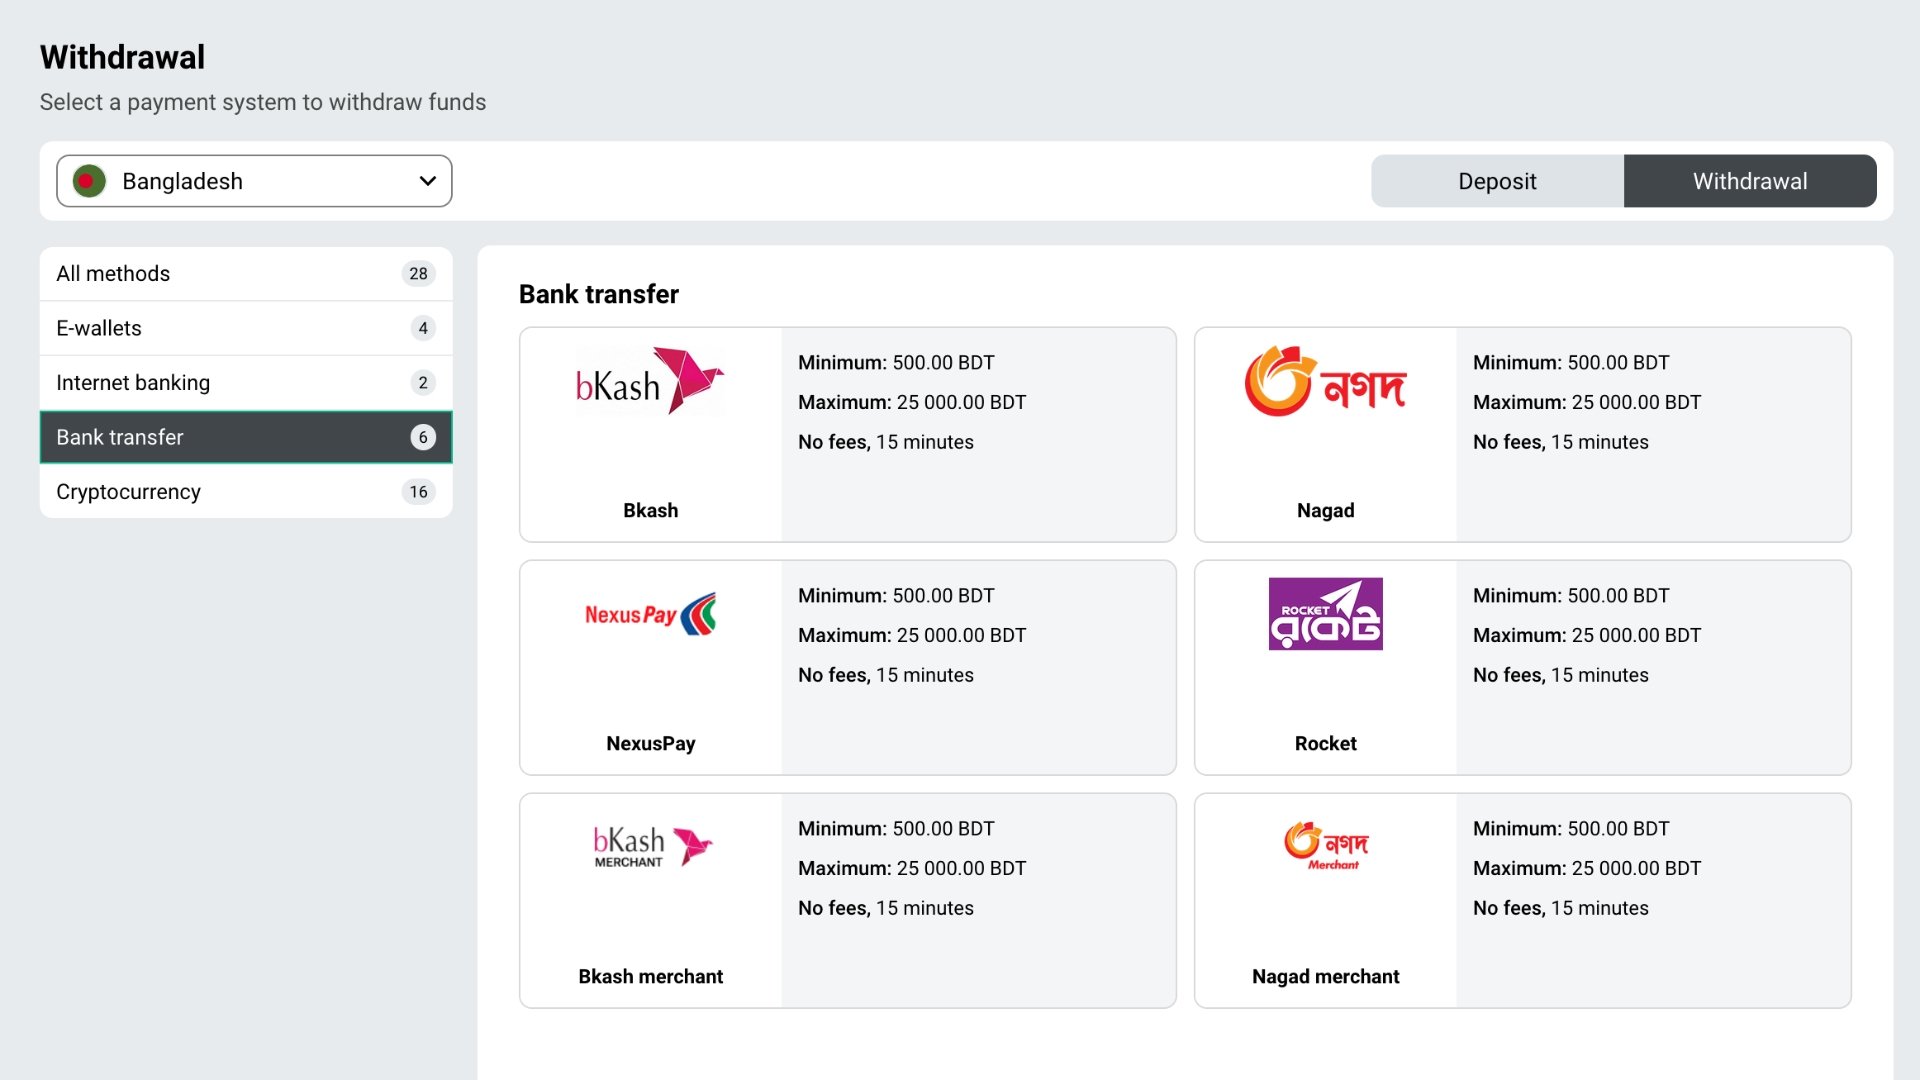Choose the Nagad payment label
The width and height of the screenshot is (1920, 1080).
click(1326, 511)
